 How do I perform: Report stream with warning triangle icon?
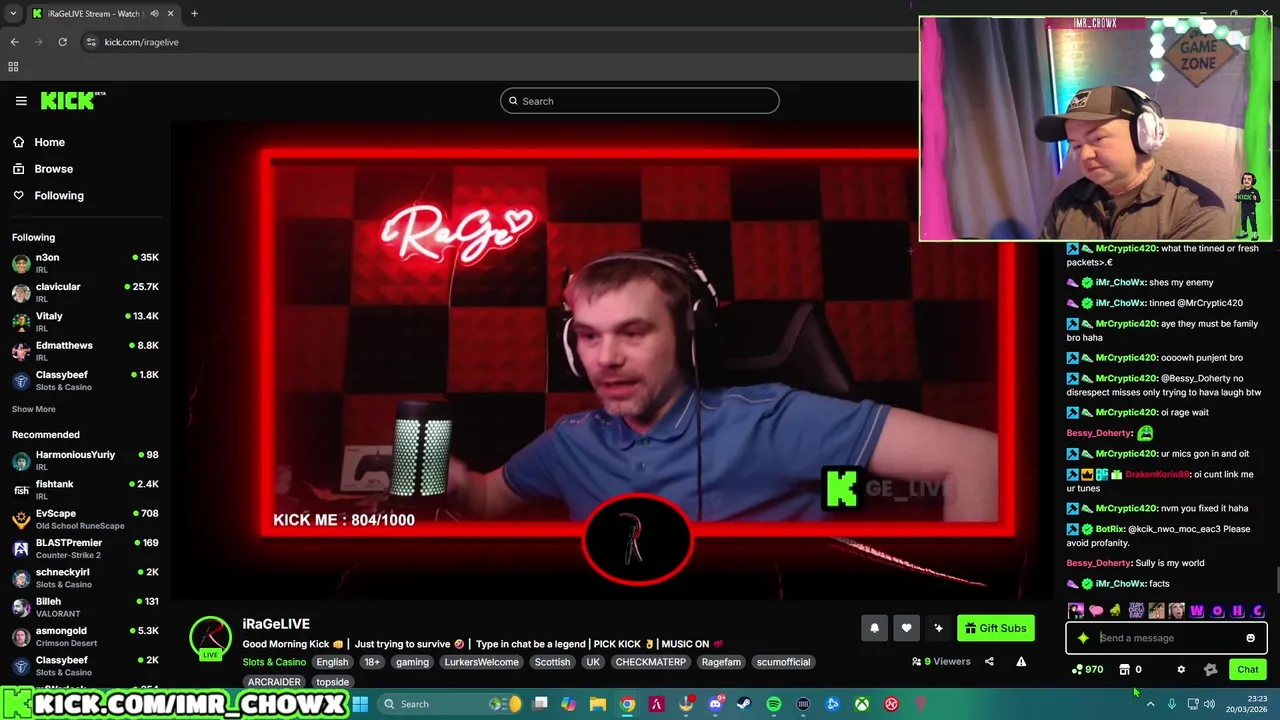1021,661
